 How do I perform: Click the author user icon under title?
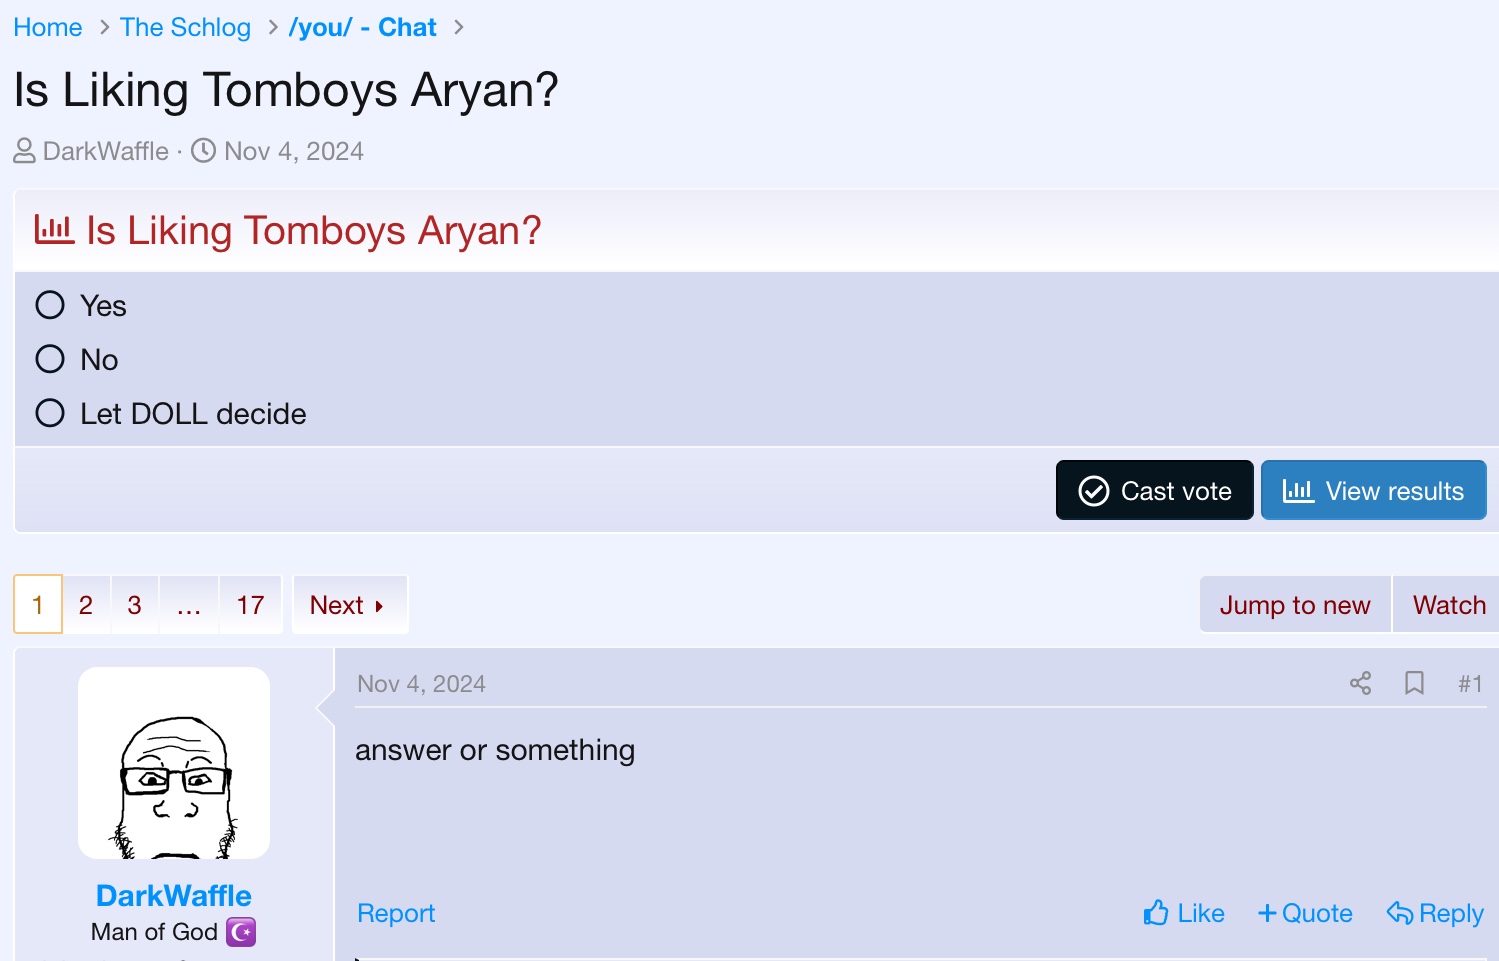pyautogui.click(x=24, y=151)
